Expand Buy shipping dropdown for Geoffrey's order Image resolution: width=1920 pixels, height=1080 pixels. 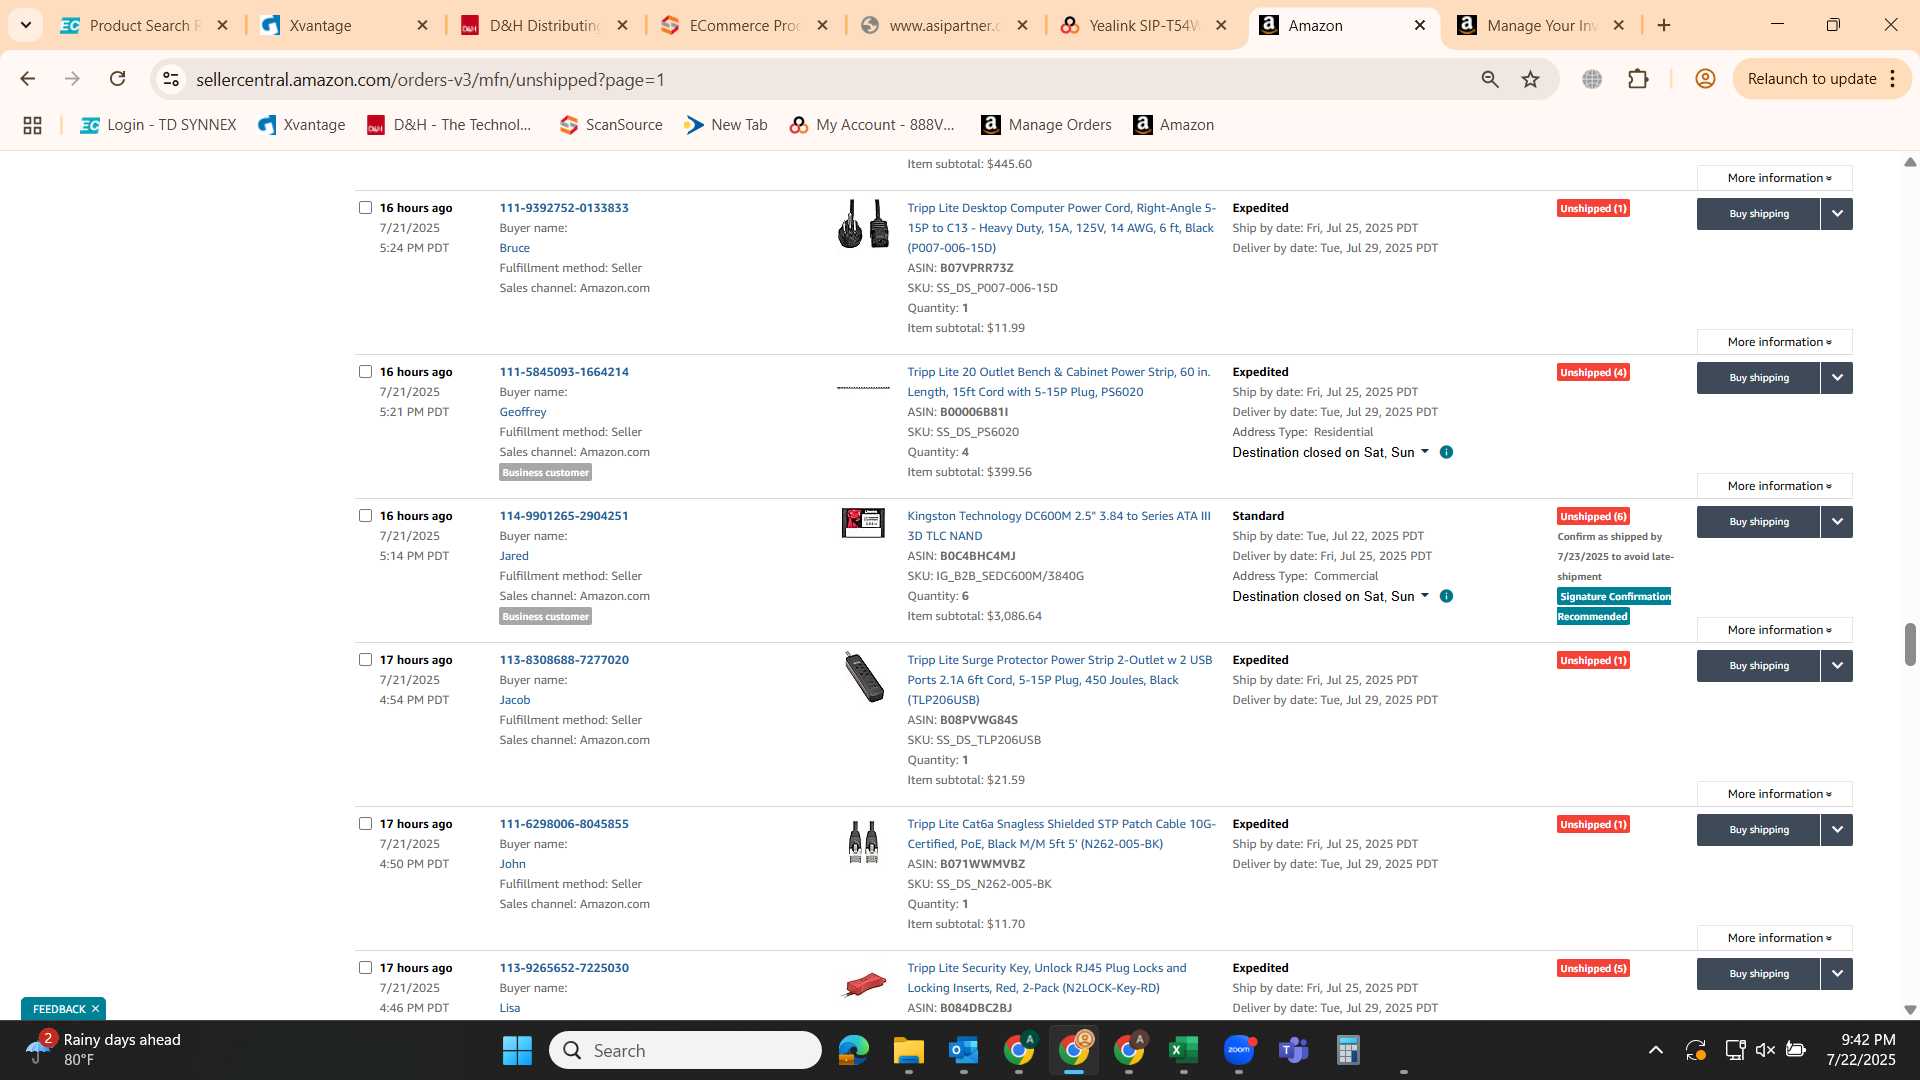[1837, 378]
